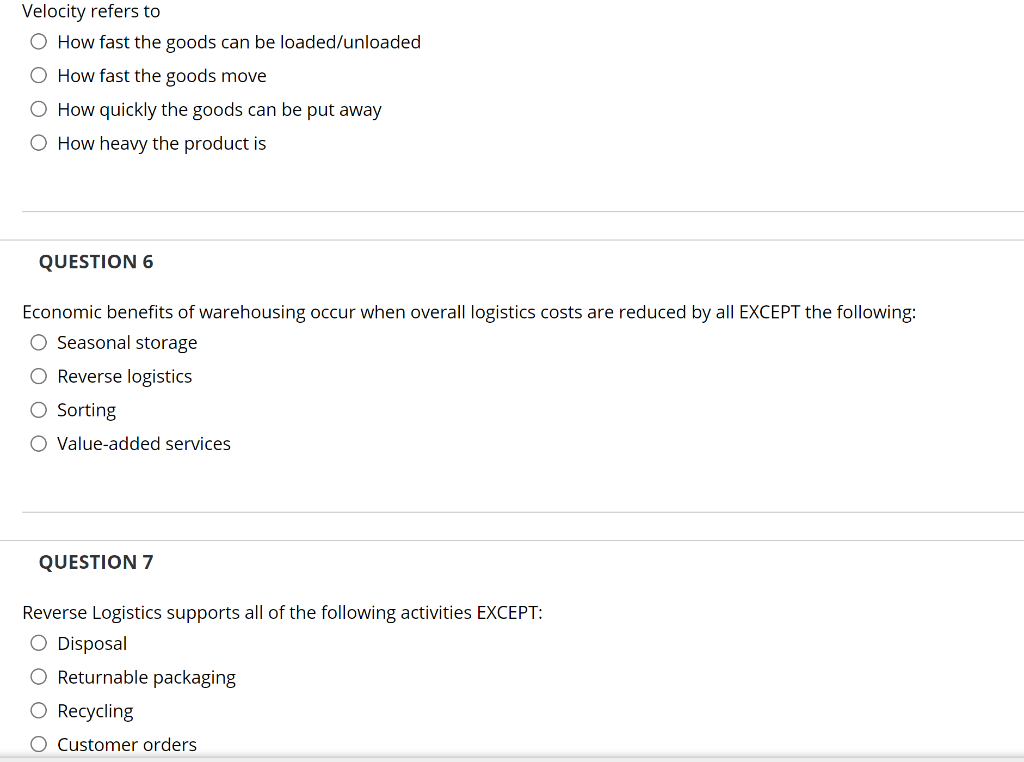Select 'Value-added services' option

38,444
